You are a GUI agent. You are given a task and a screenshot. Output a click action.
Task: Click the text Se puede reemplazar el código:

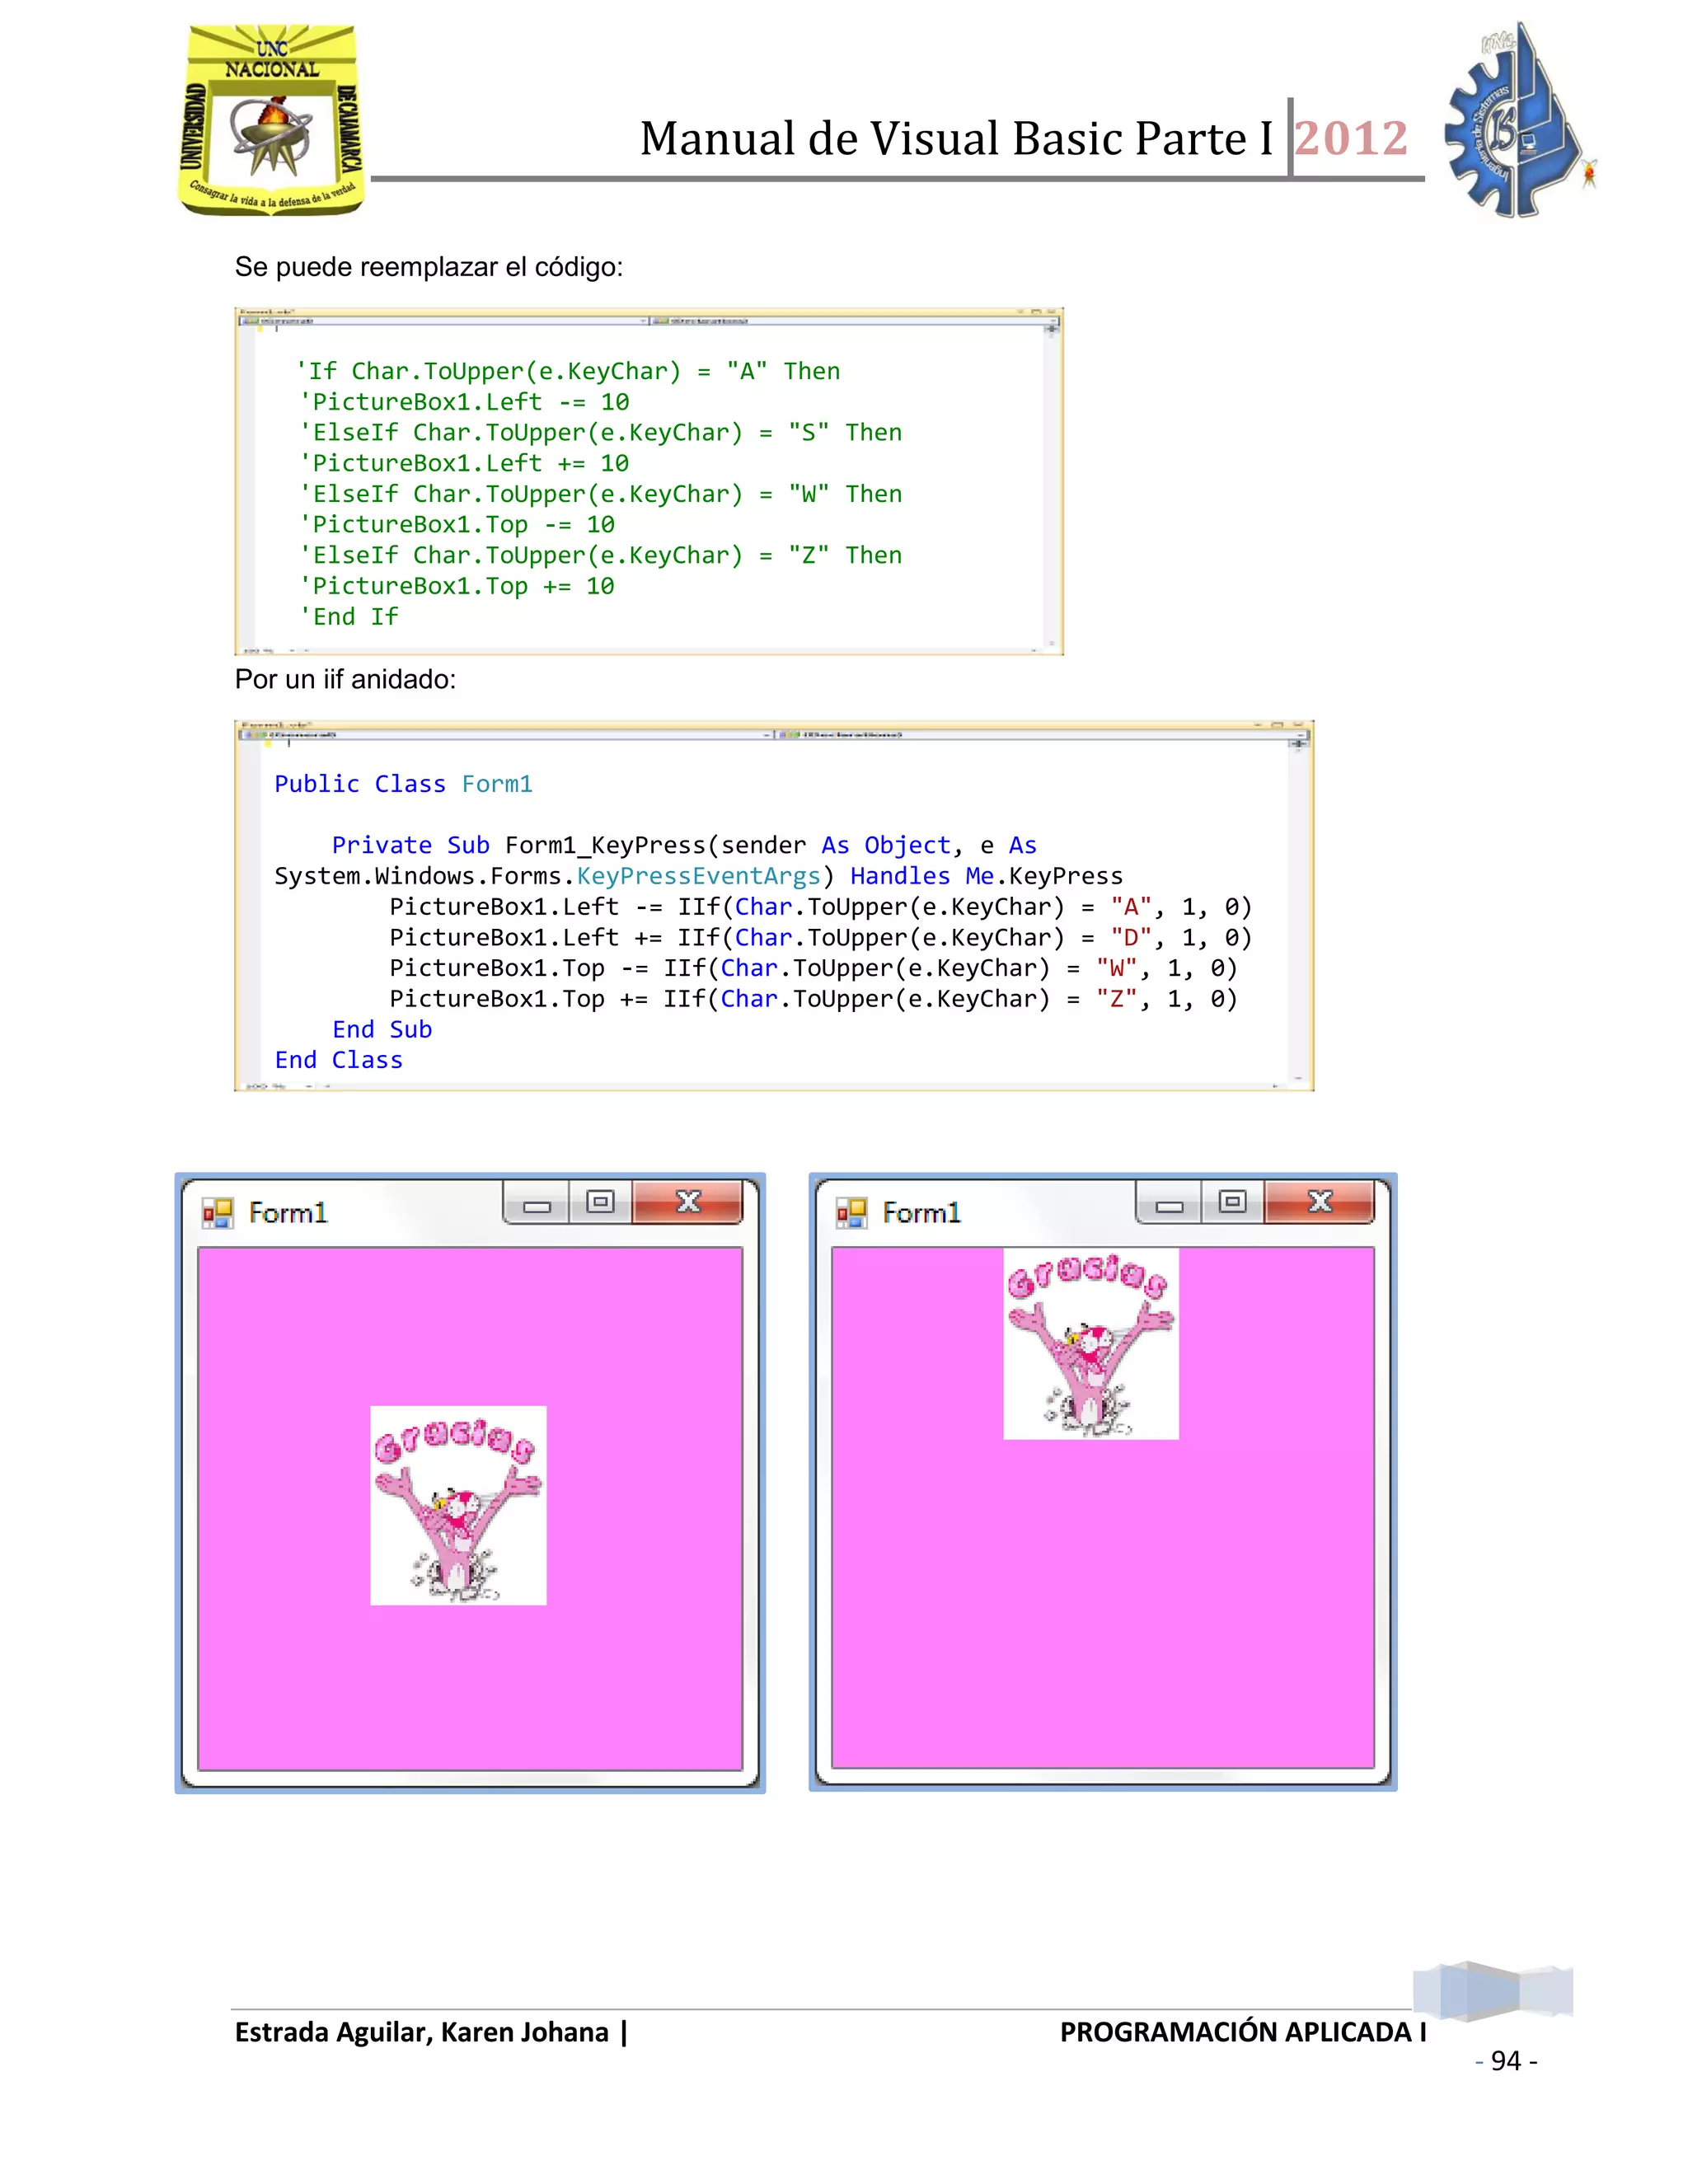(x=429, y=267)
